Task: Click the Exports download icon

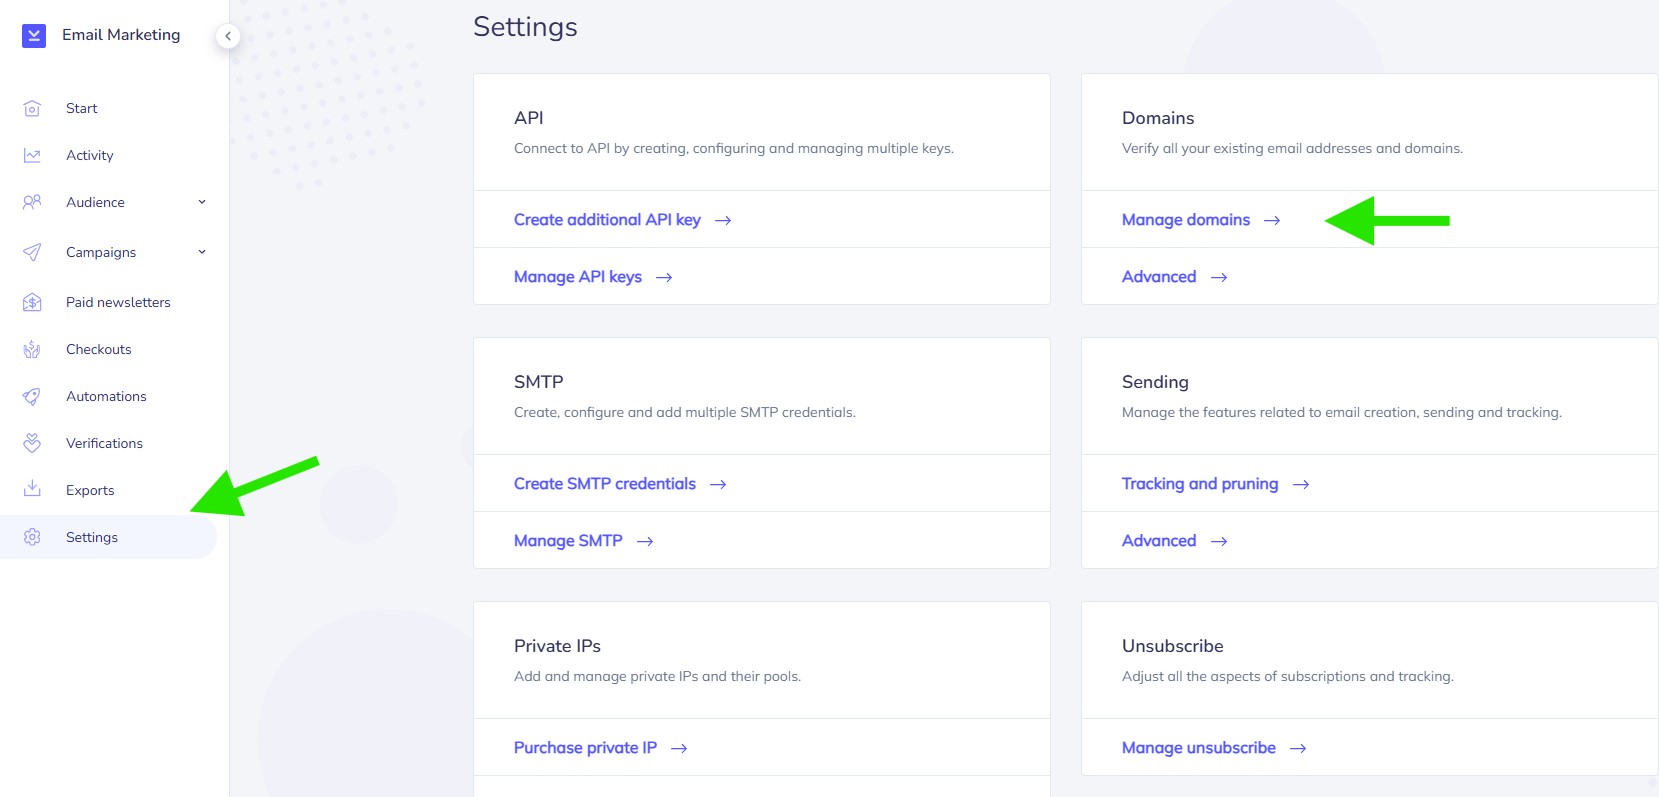Action: [32, 489]
